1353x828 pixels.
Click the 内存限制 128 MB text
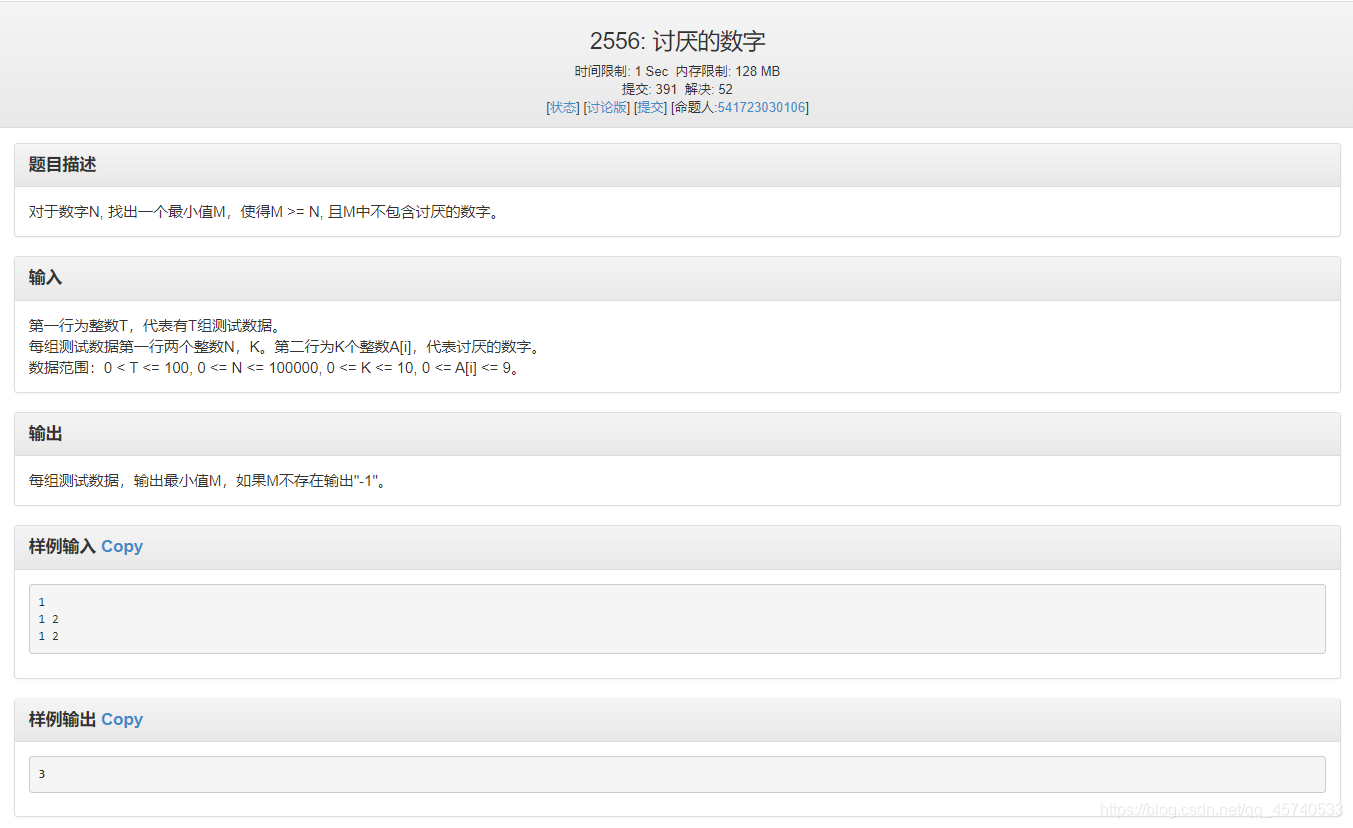point(731,71)
